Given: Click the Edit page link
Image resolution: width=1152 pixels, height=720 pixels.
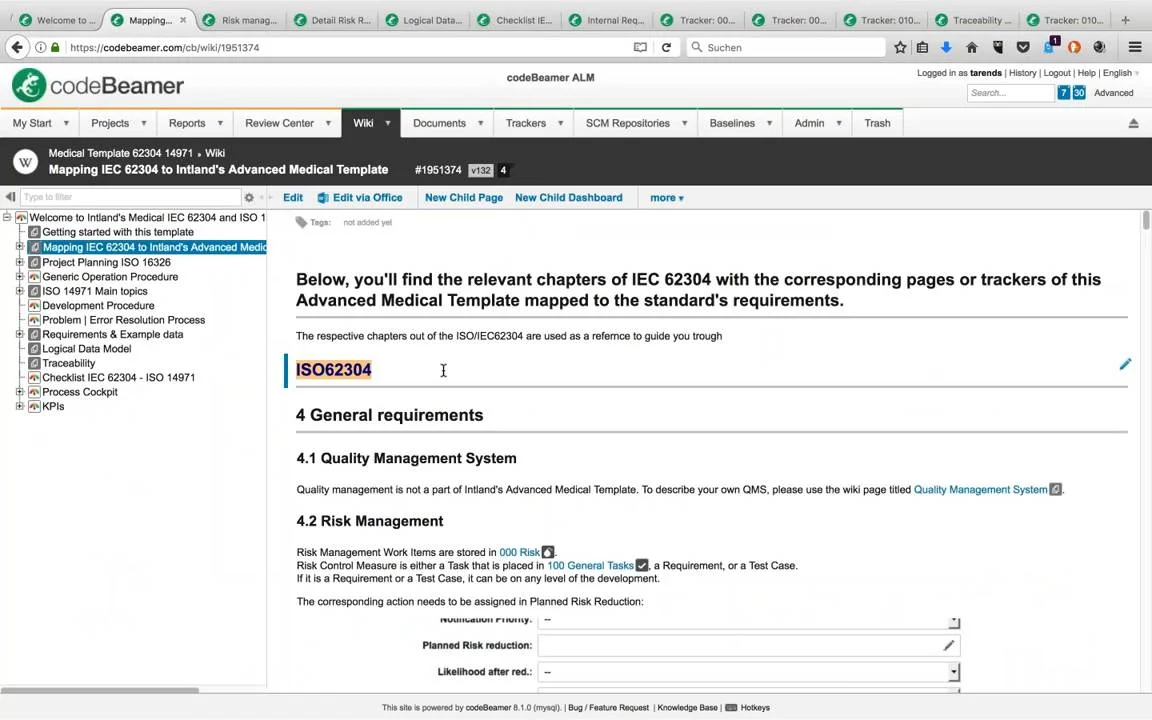Looking at the screenshot, I should pos(292,198).
